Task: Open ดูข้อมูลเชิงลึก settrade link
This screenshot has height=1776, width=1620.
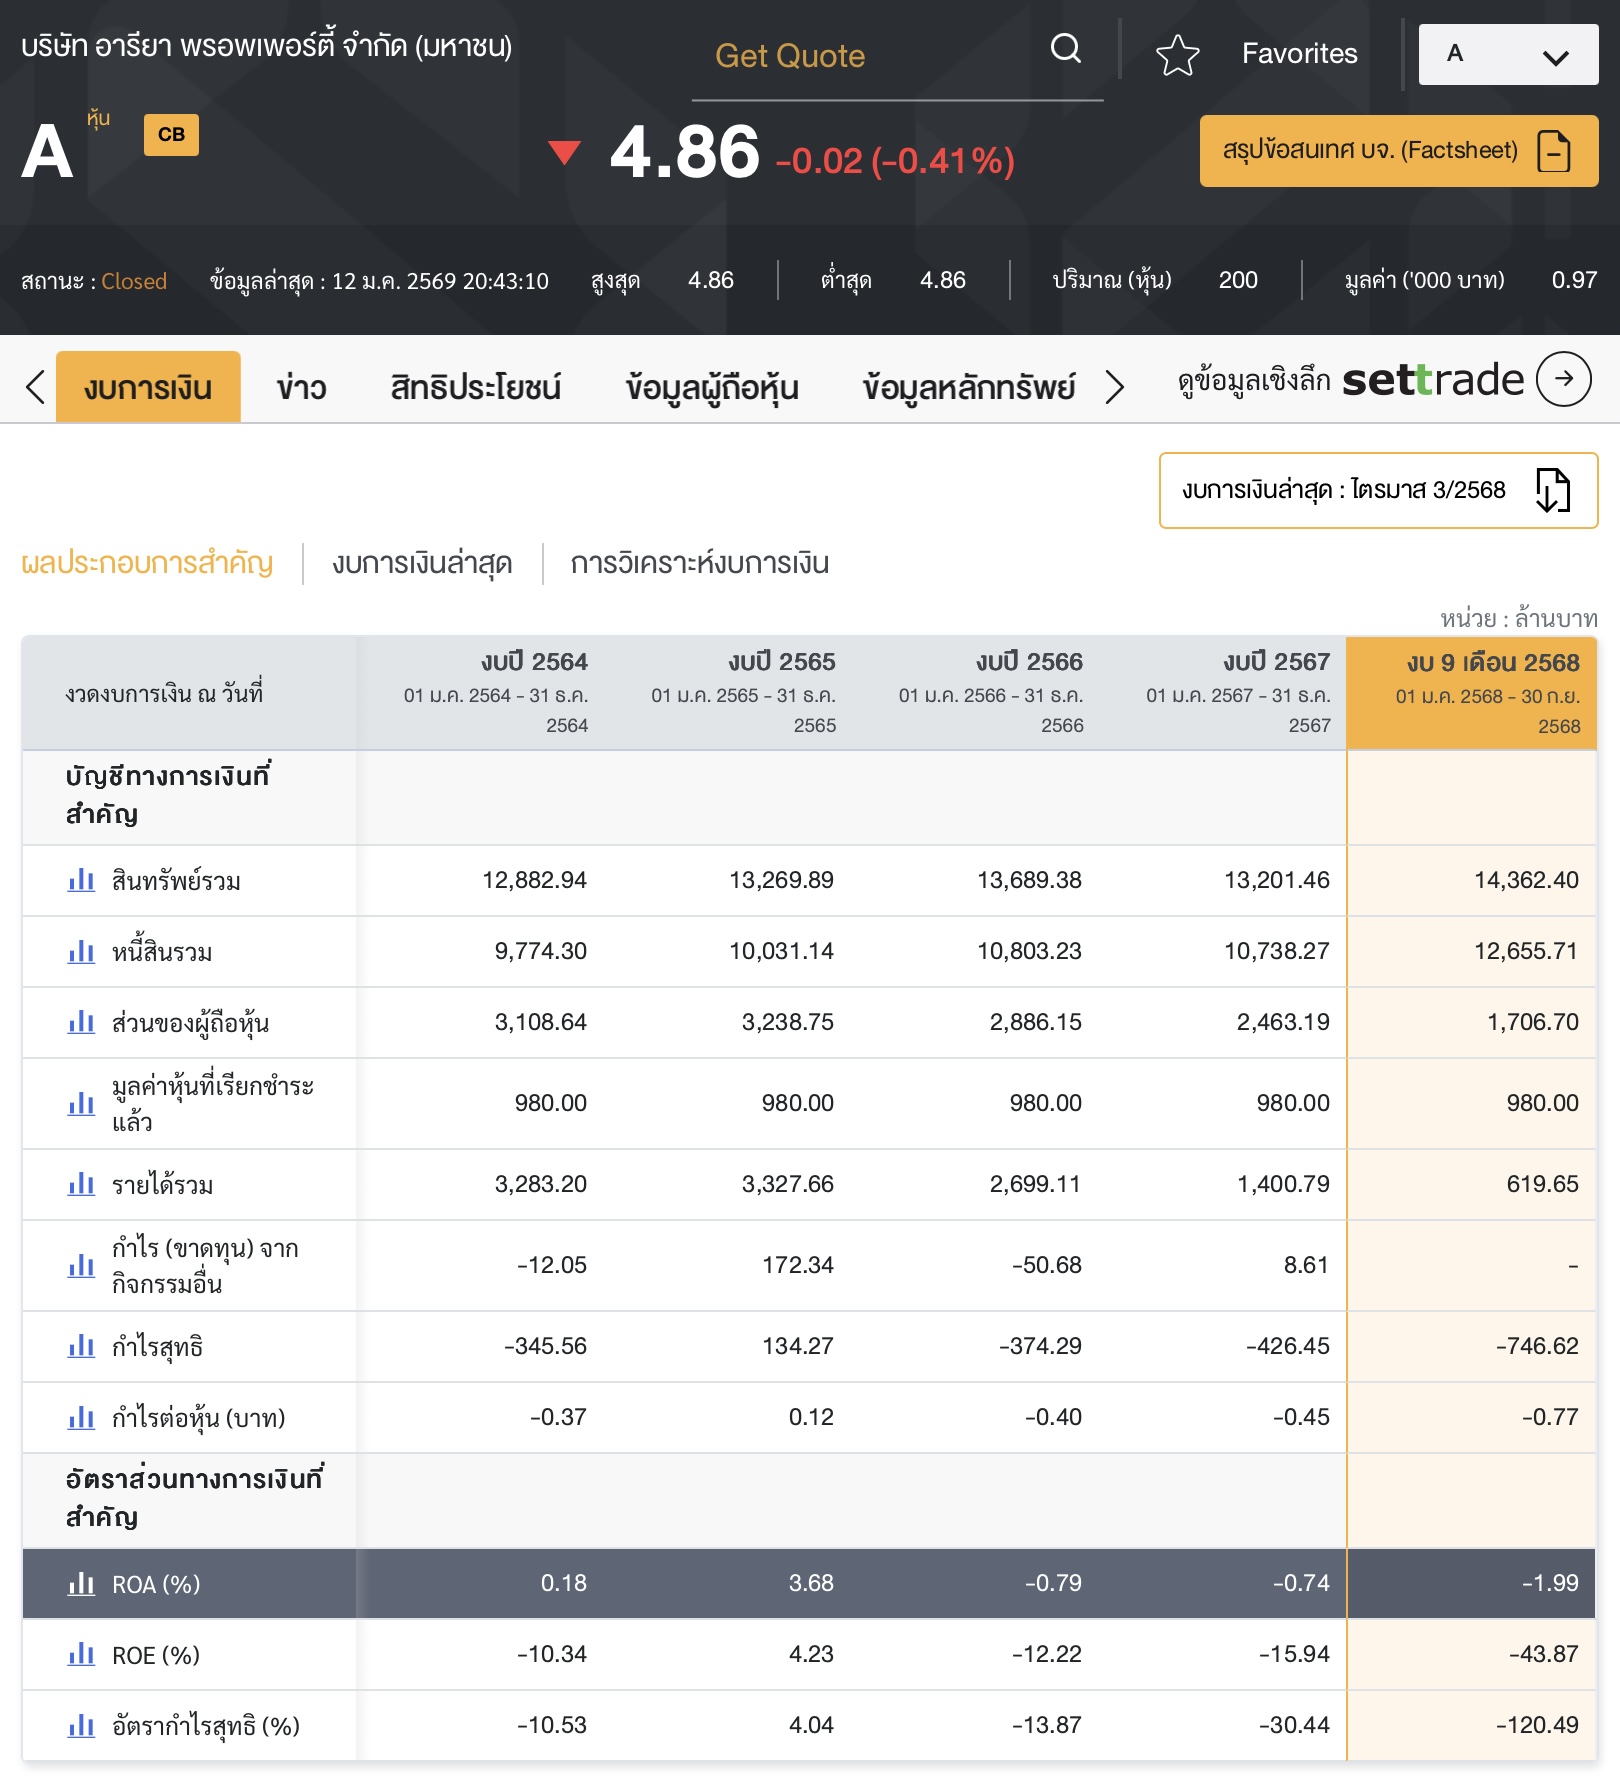Action: [x=1384, y=380]
